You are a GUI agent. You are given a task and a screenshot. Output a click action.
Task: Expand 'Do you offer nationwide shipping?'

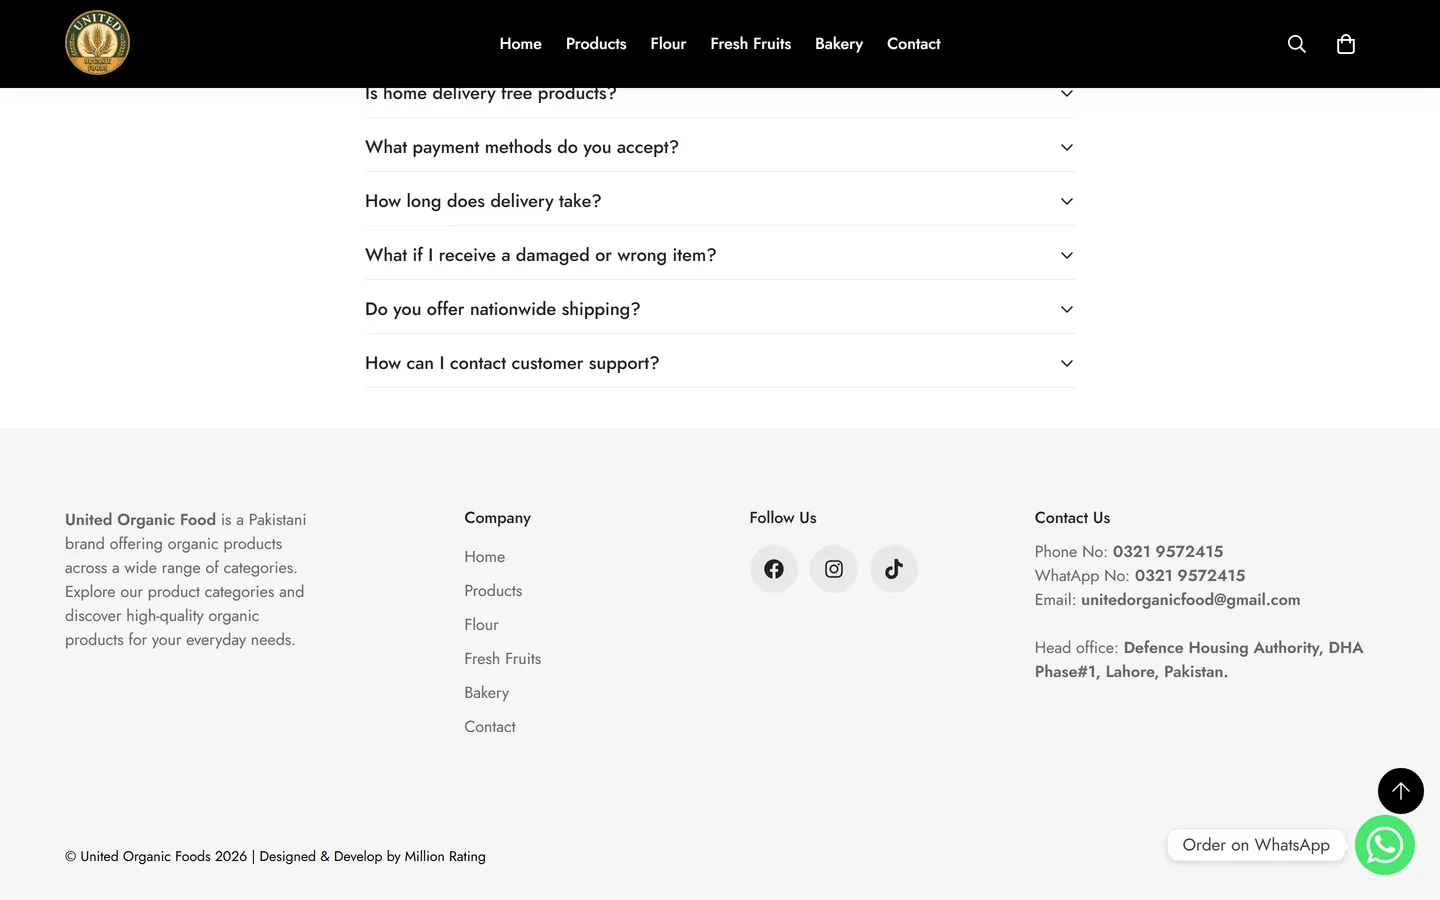(720, 309)
